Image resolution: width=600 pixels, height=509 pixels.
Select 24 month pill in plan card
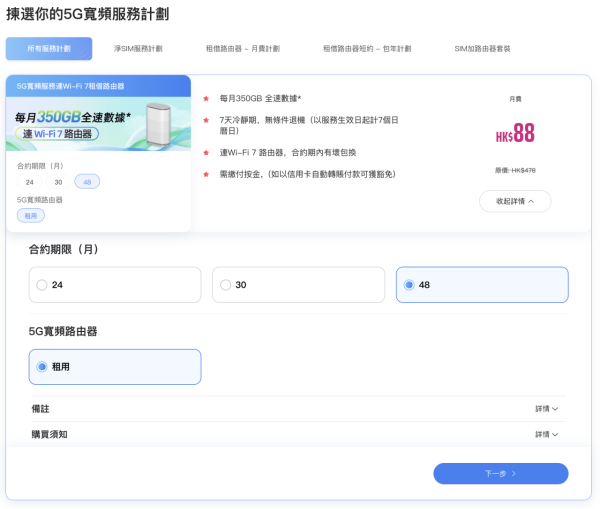click(x=29, y=182)
